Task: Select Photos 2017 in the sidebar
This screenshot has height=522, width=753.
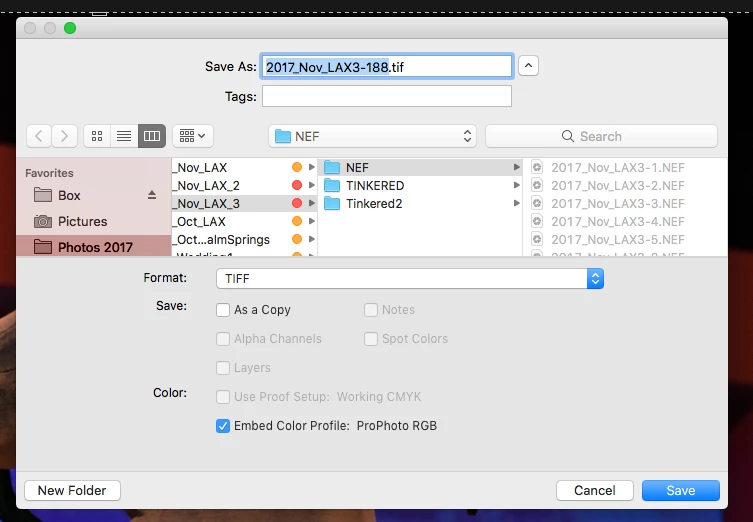Action: pyautogui.click(x=94, y=247)
